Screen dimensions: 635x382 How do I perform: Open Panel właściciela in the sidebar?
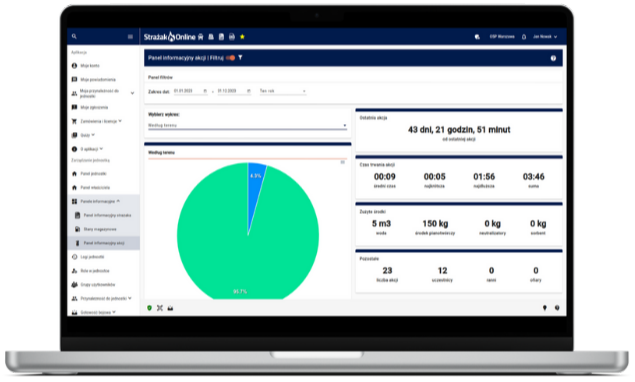tap(95, 188)
